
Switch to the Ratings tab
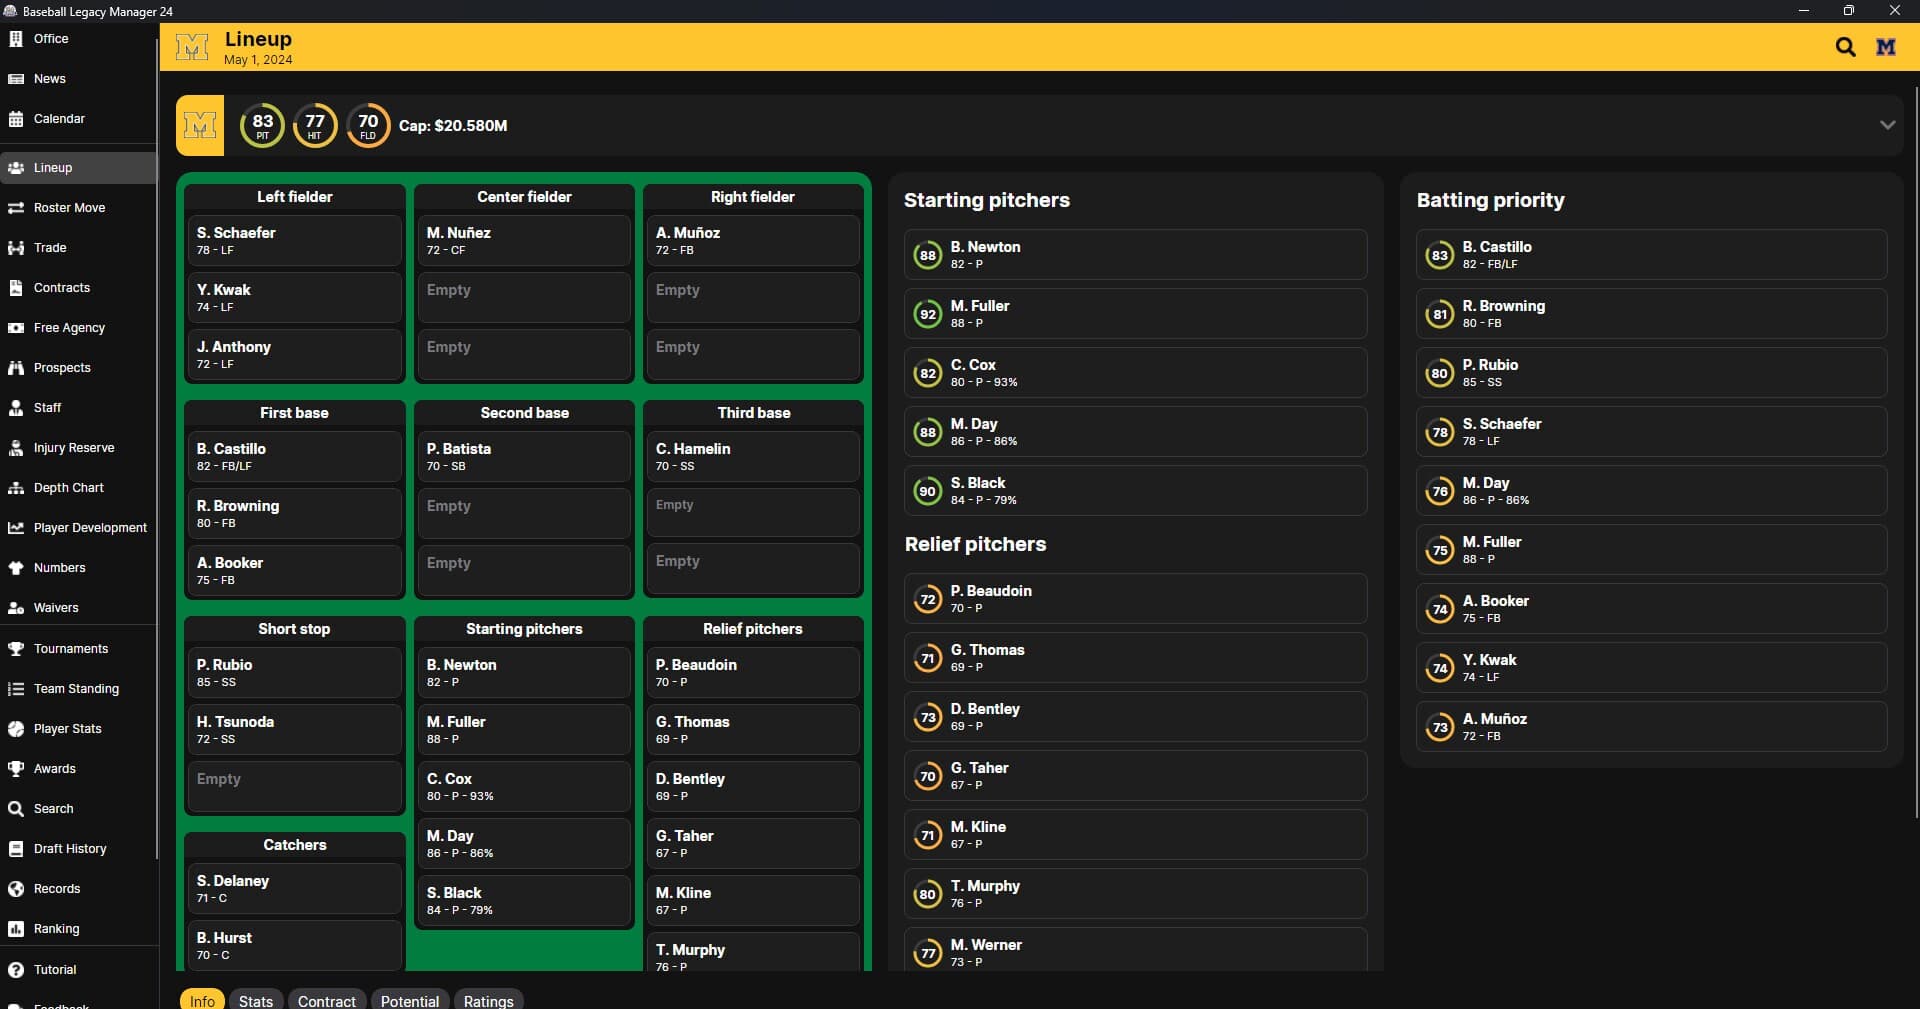(489, 1000)
